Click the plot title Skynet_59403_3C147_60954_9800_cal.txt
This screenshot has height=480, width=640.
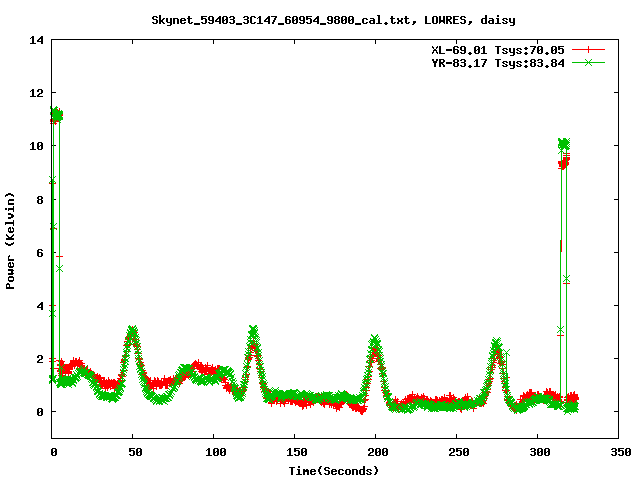point(333,20)
